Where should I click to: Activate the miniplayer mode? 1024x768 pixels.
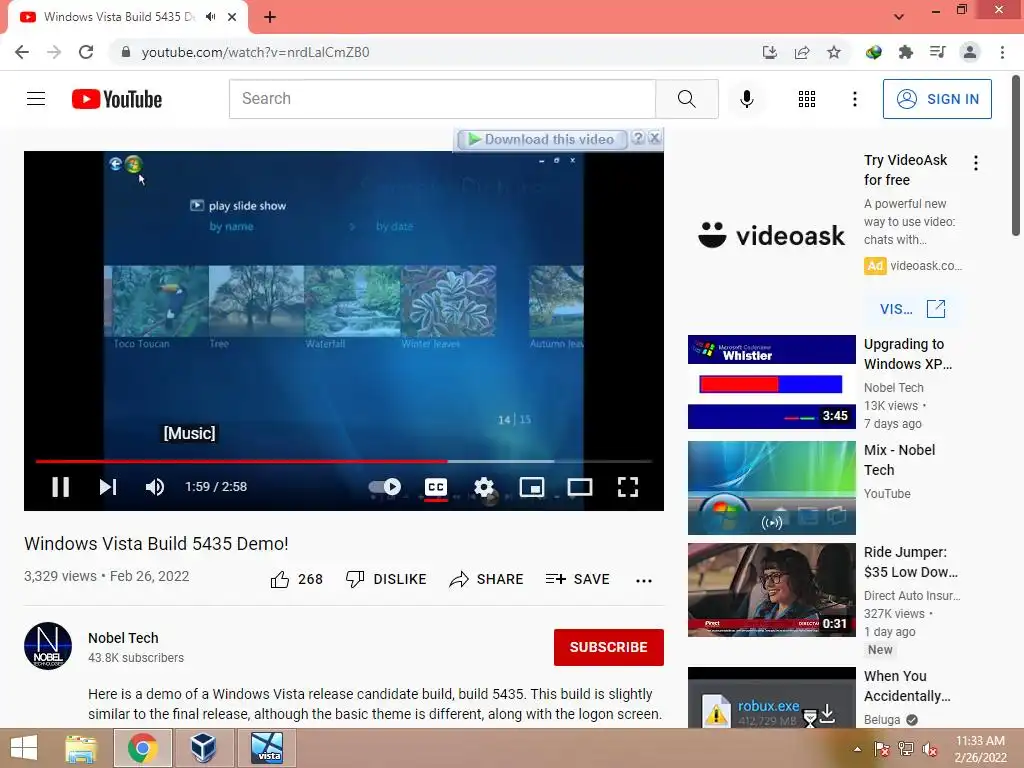tap(532, 487)
